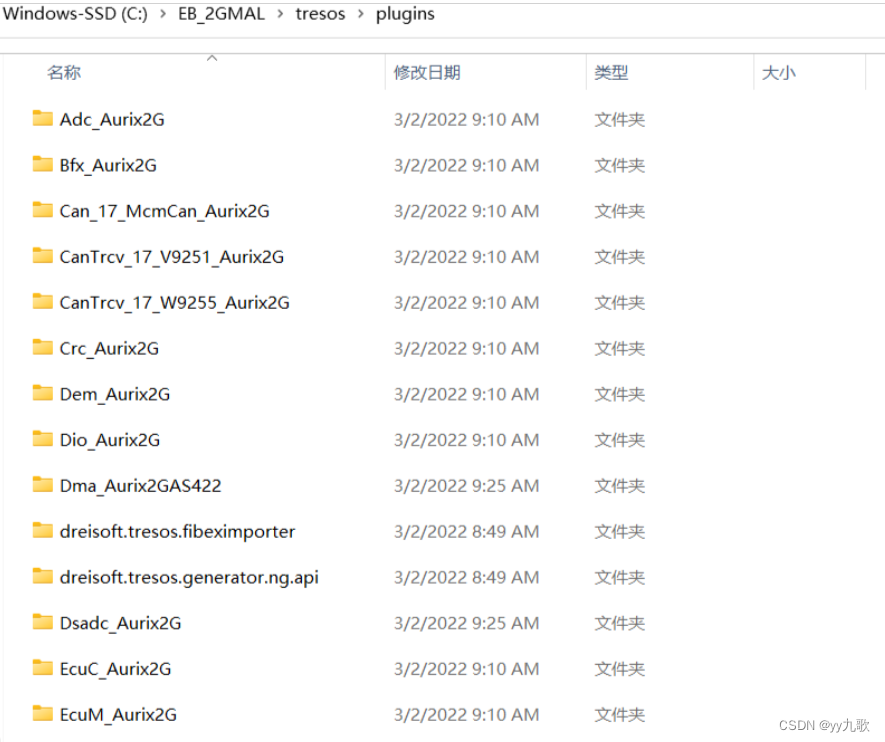Click the 9:25 AM date of Dsadc_Aurix2G

[466, 623]
